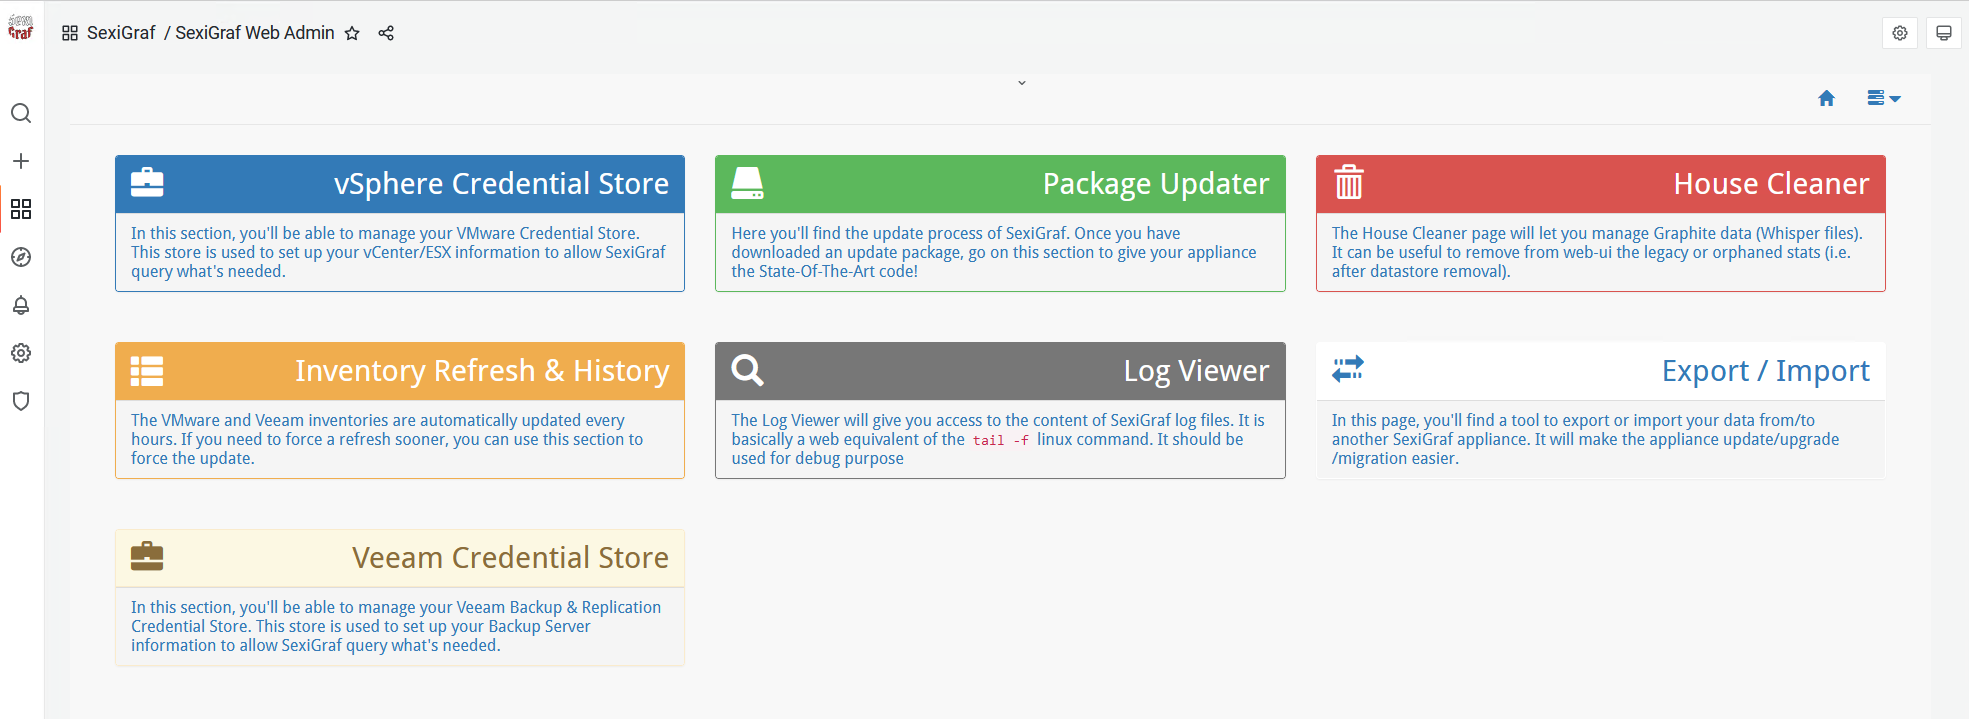
Task: Click the SexiGraf folder breadcrumb
Action: click(x=121, y=33)
